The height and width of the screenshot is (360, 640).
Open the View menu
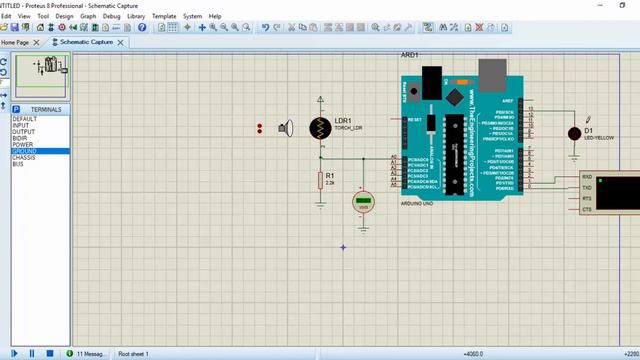[x=24, y=16]
